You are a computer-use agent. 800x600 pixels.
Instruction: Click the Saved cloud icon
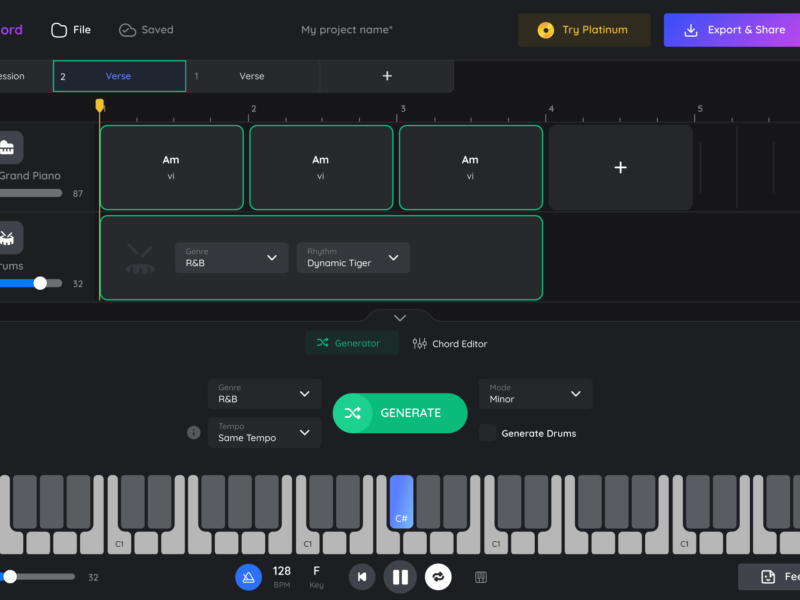[x=125, y=29]
